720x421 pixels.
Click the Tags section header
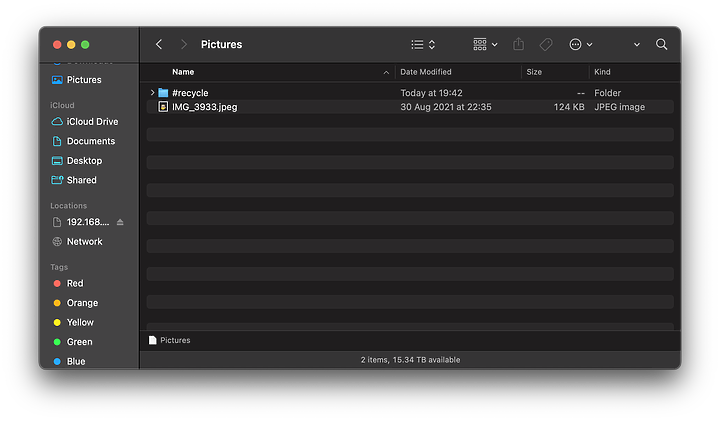tap(59, 267)
